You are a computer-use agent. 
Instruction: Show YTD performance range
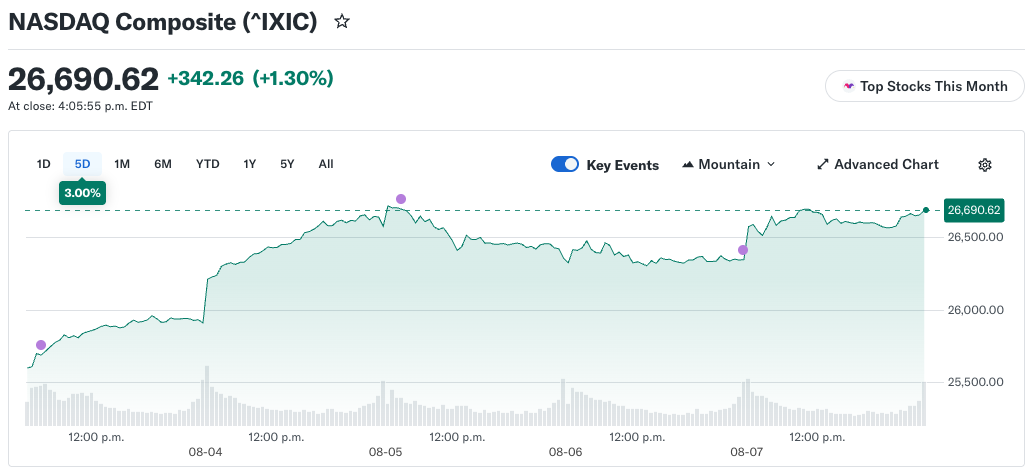207,164
